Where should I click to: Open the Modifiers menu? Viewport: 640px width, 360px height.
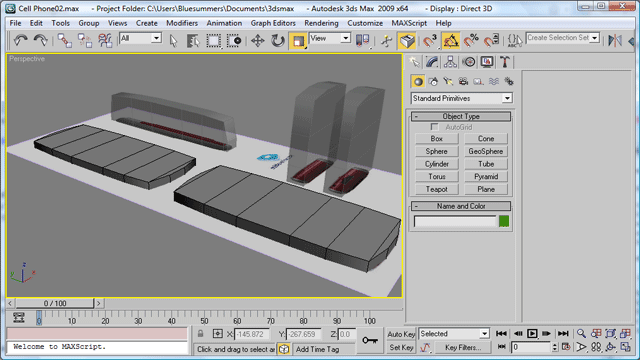(x=182, y=23)
